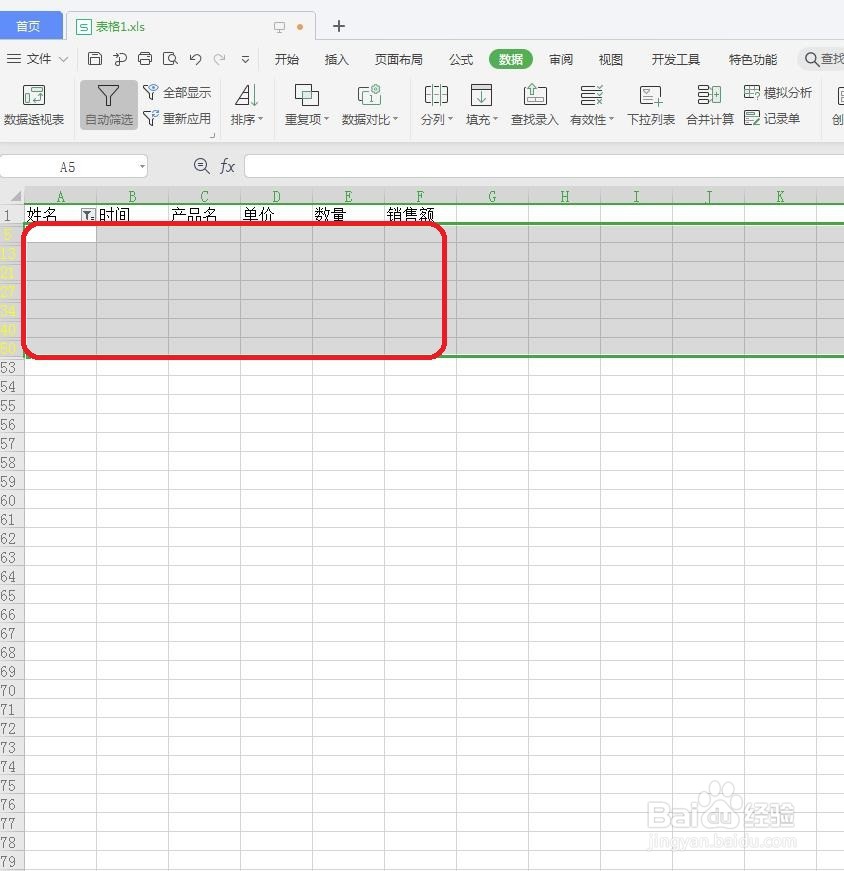Open the 文件 file menu

click(29, 58)
